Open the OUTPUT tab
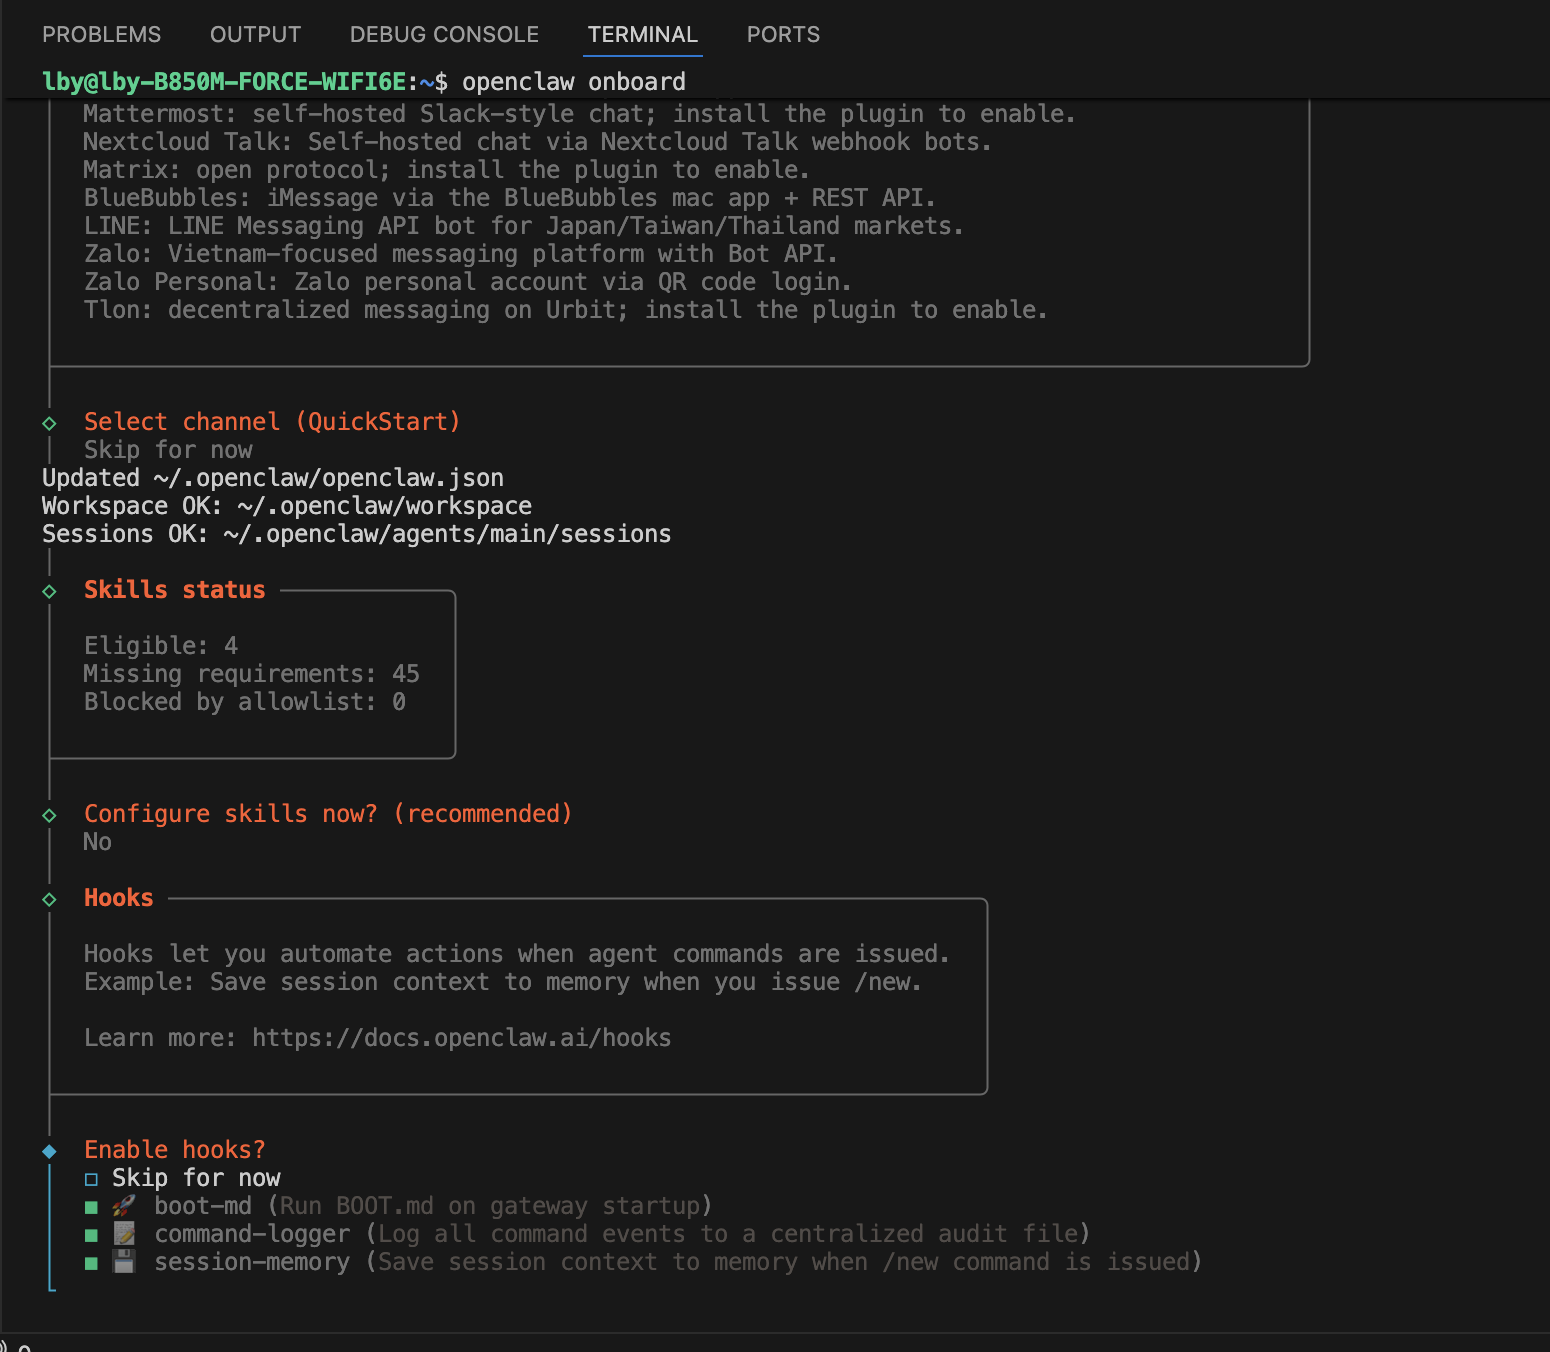This screenshot has height=1352, width=1550. [255, 35]
